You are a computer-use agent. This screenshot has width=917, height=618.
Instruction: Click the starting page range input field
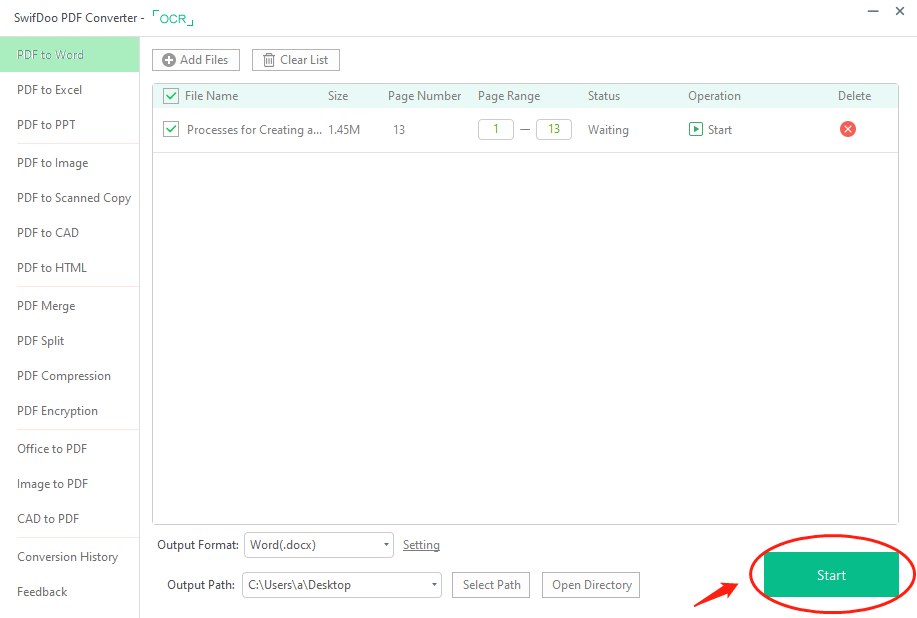tap(495, 129)
